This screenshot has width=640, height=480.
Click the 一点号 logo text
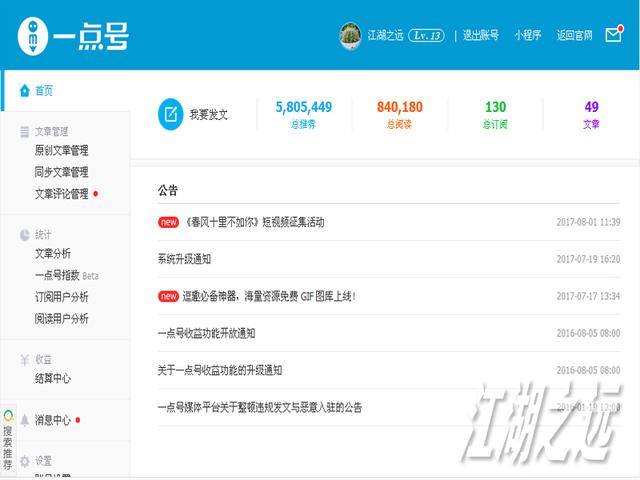point(91,36)
